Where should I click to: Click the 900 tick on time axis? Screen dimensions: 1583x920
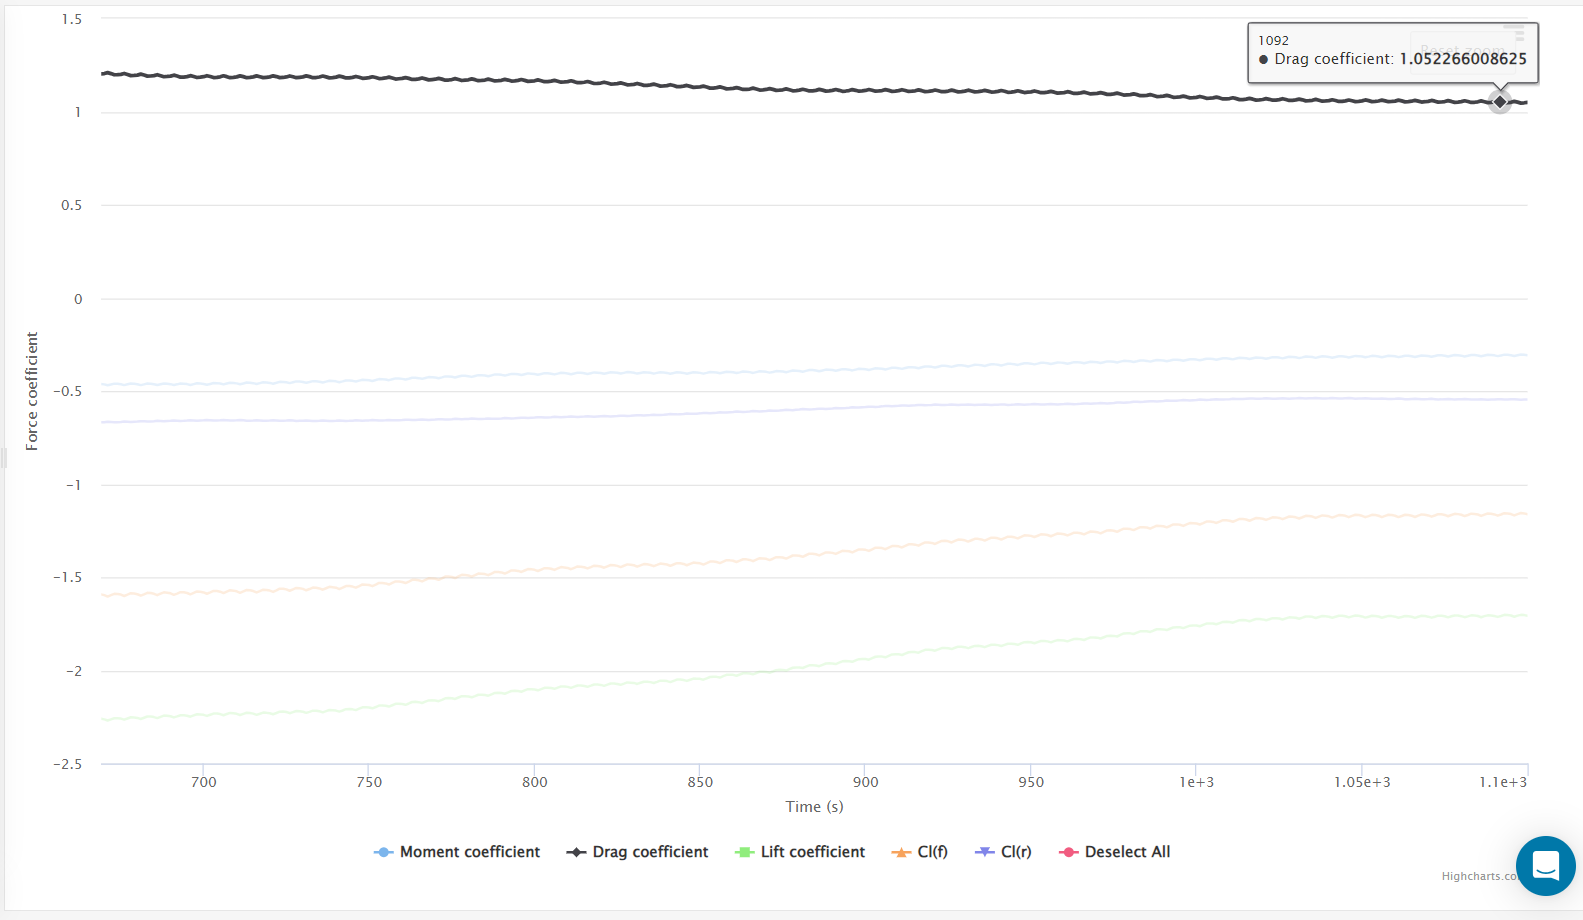click(x=866, y=782)
